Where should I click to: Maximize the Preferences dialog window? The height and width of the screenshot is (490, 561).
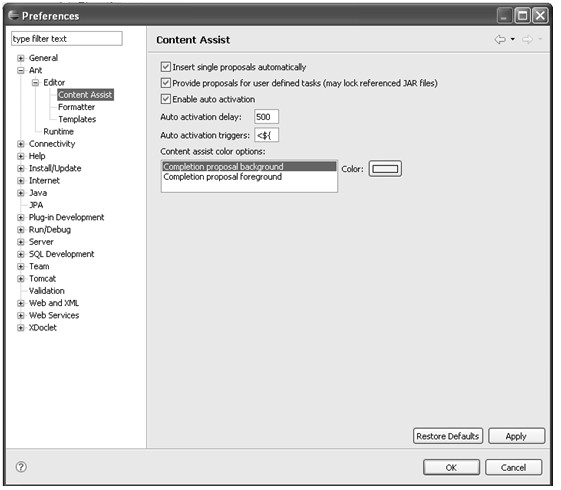click(523, 16)
